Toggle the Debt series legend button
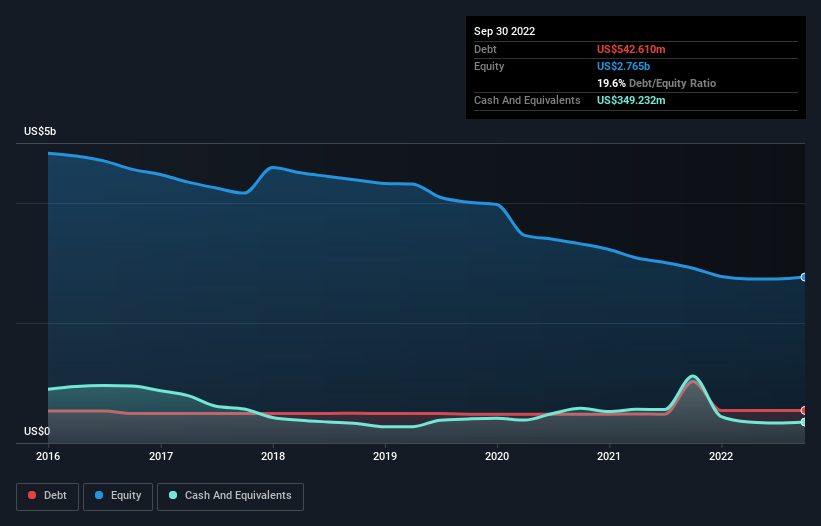 click(47, 496)
